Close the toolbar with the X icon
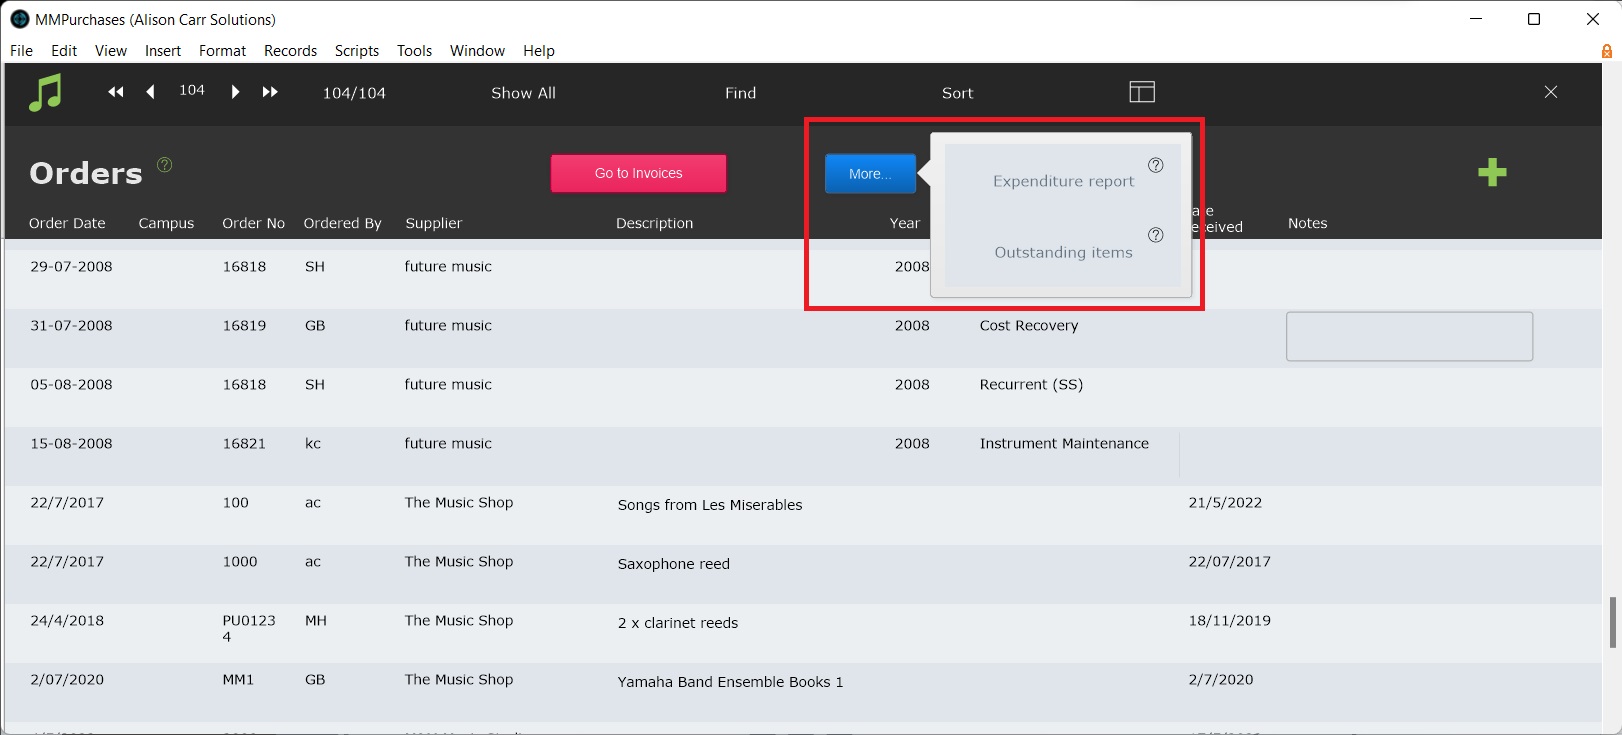1622x735 pixels. click(1551, 92)
